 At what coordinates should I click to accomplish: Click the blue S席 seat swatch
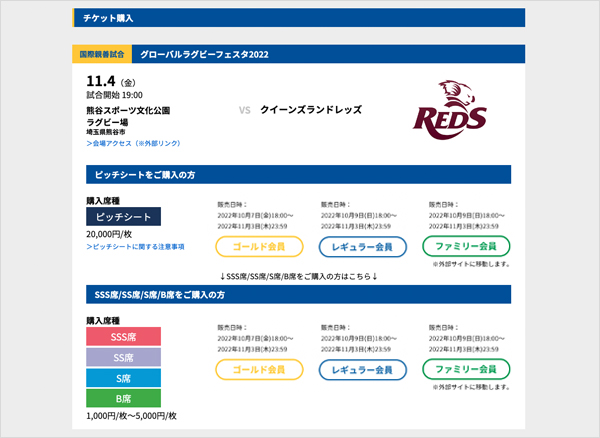tap(123, 378)
